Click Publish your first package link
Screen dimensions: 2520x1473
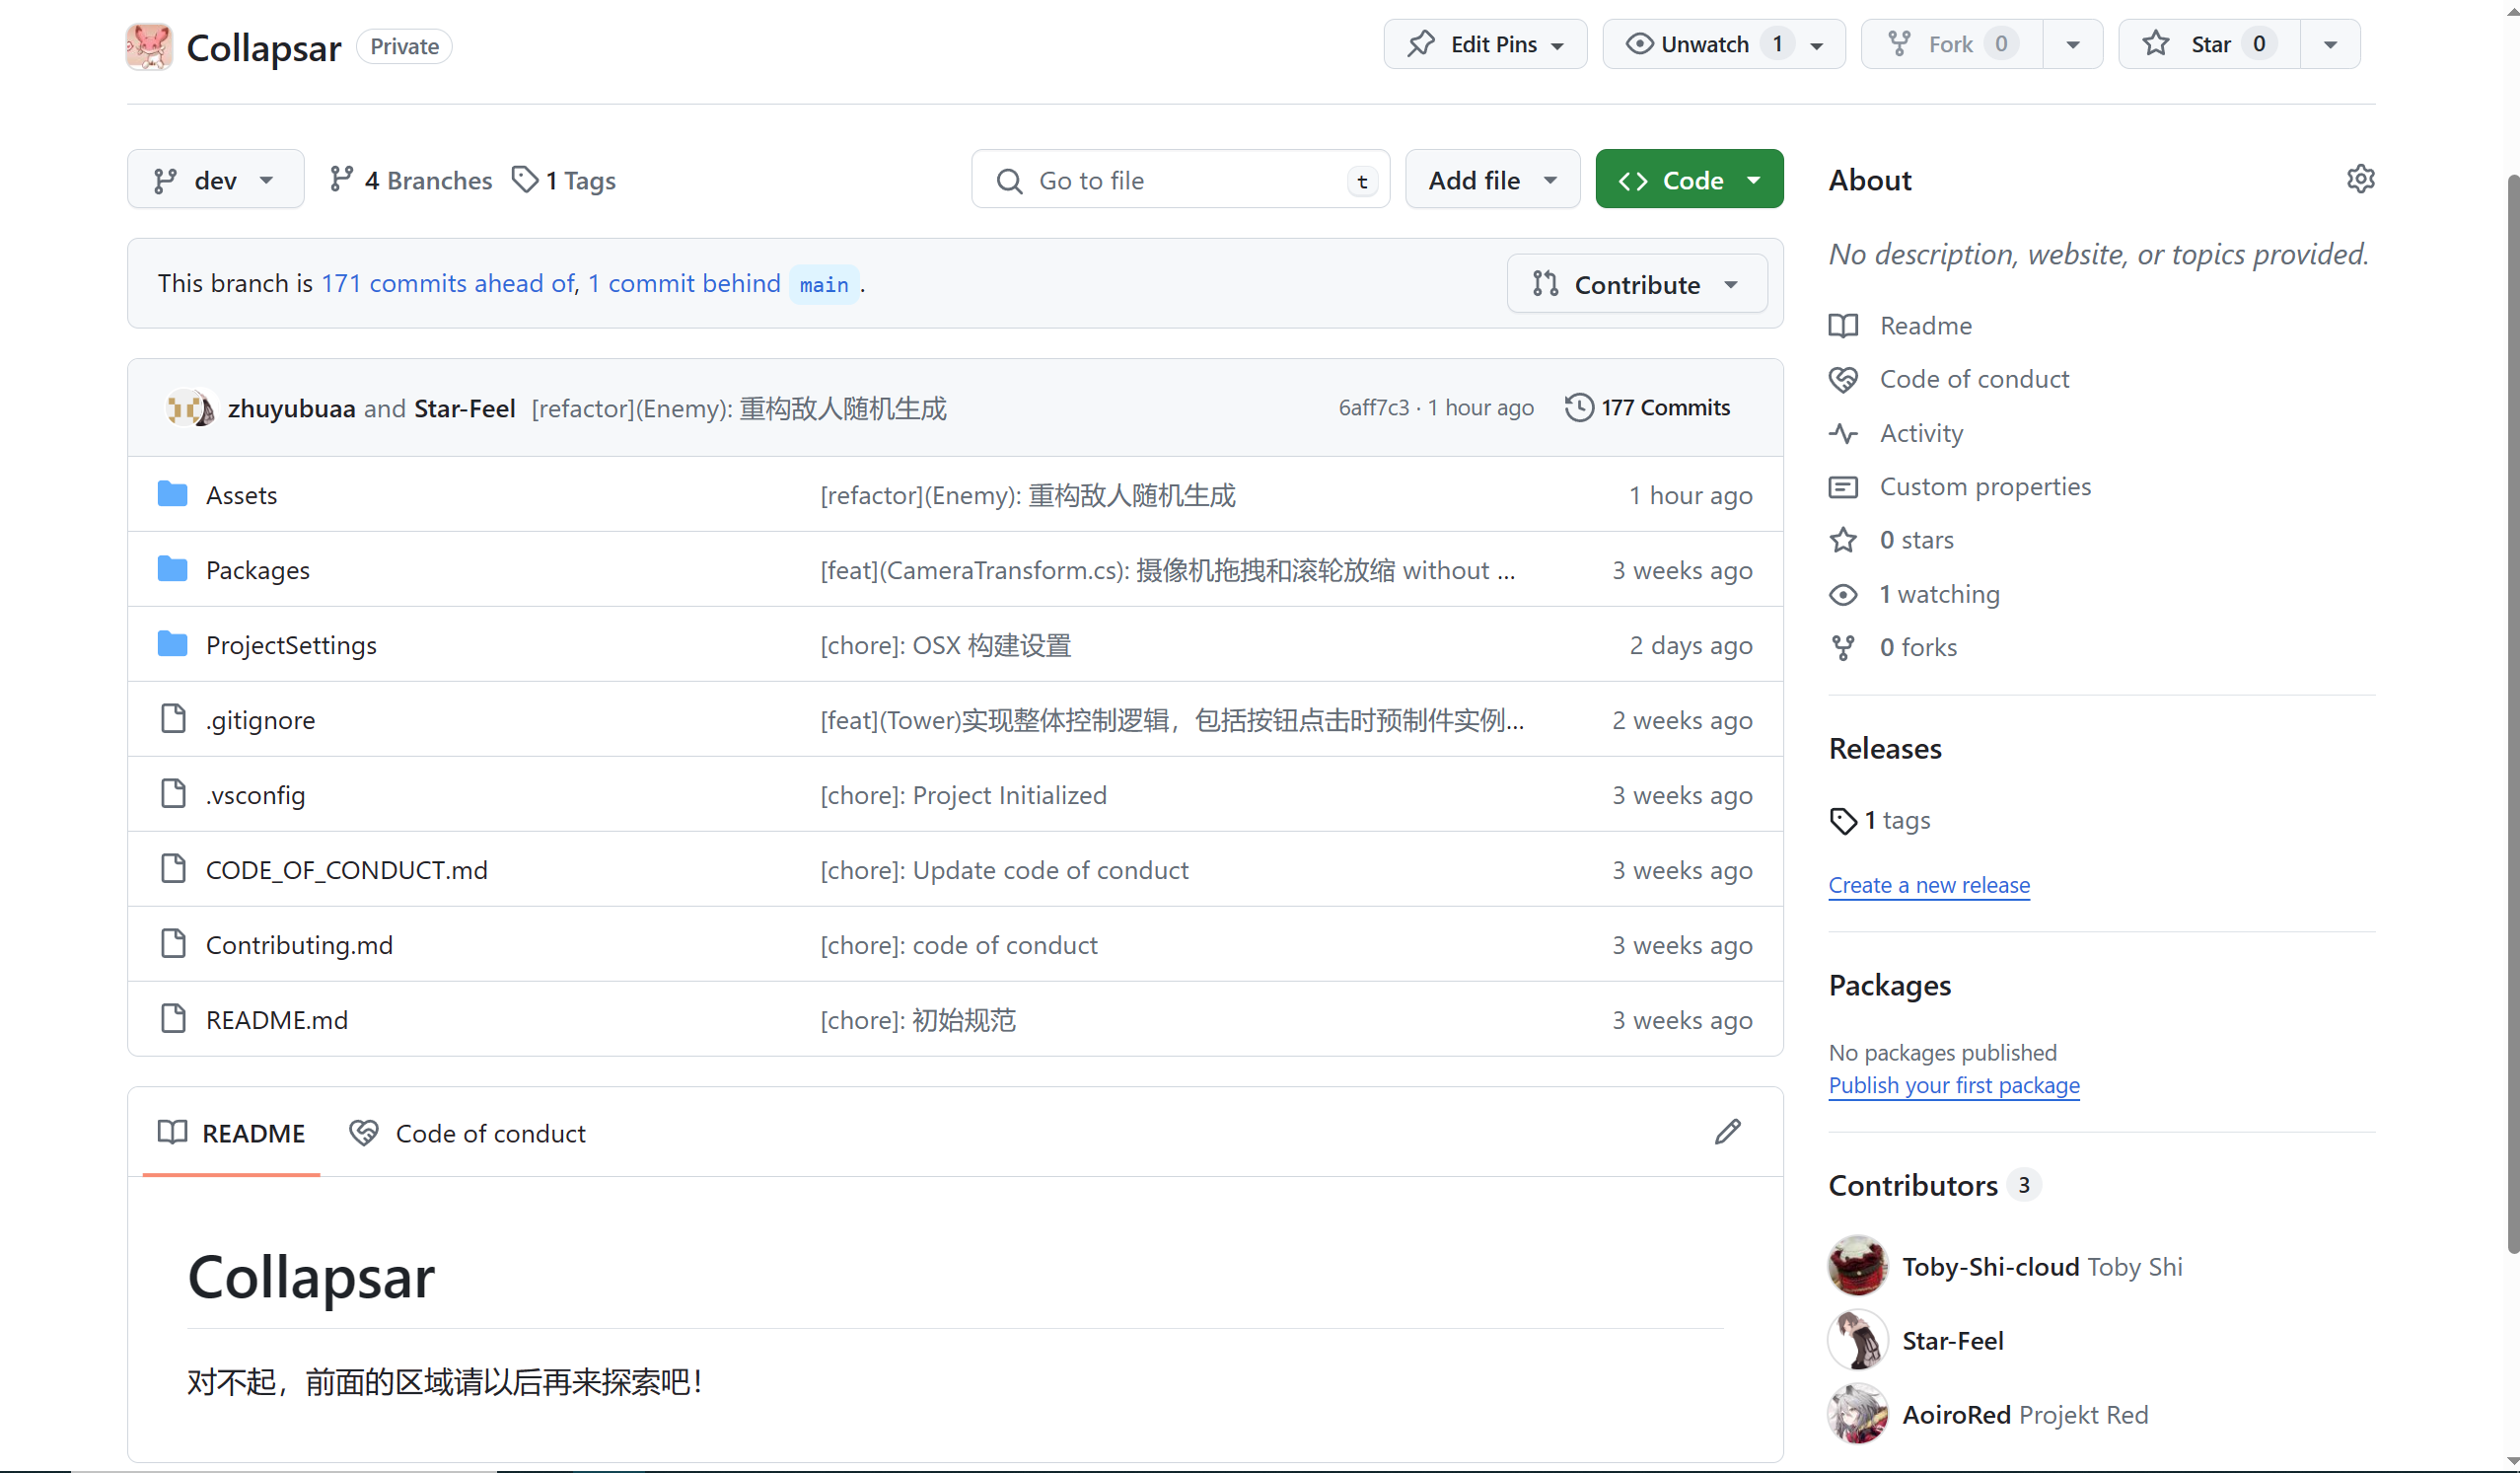click(x=1953, y=1086)
